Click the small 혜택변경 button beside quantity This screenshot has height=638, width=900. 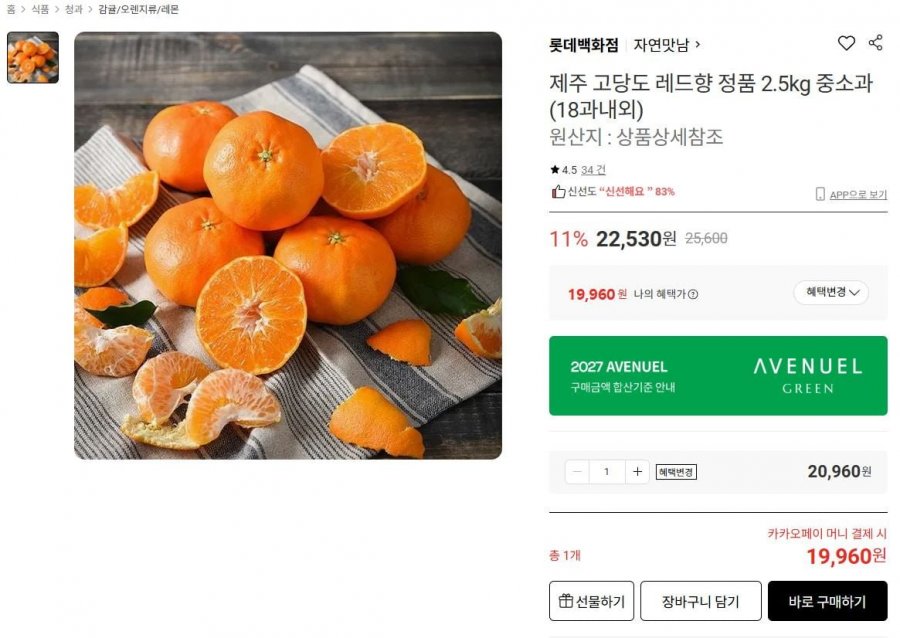point(676,472)
